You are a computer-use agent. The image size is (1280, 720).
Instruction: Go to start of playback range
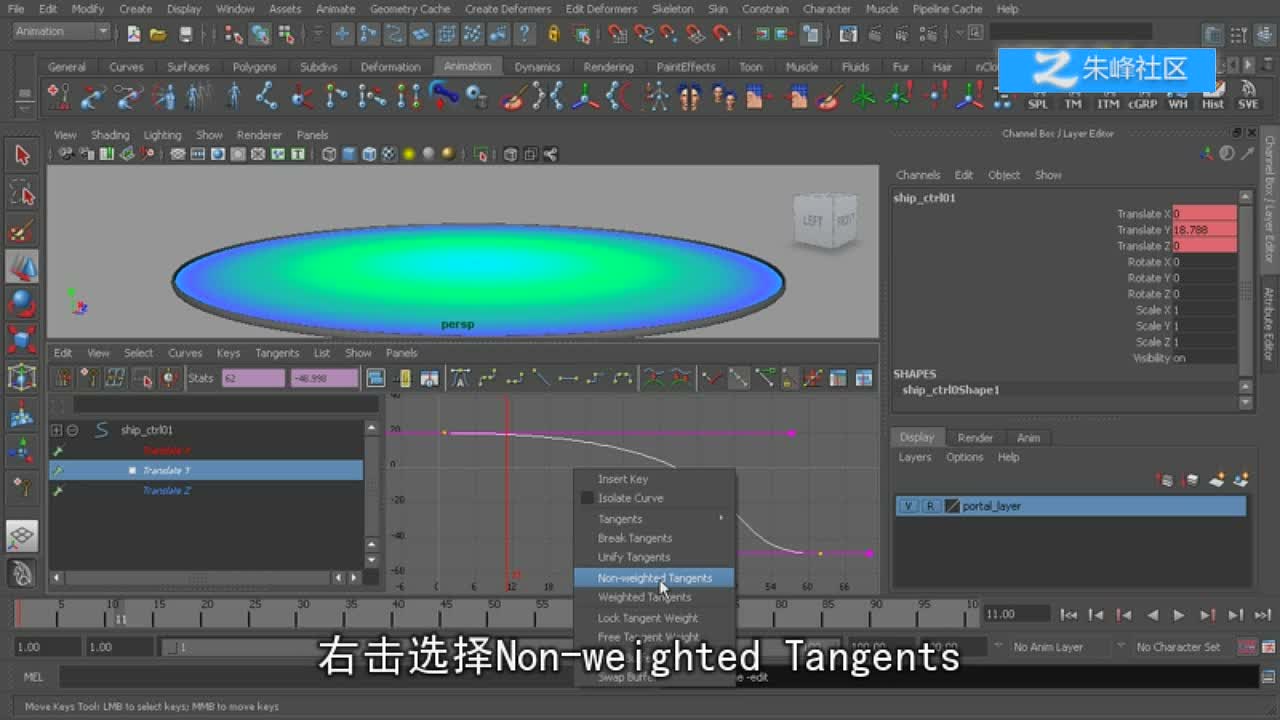[1069, 615]
